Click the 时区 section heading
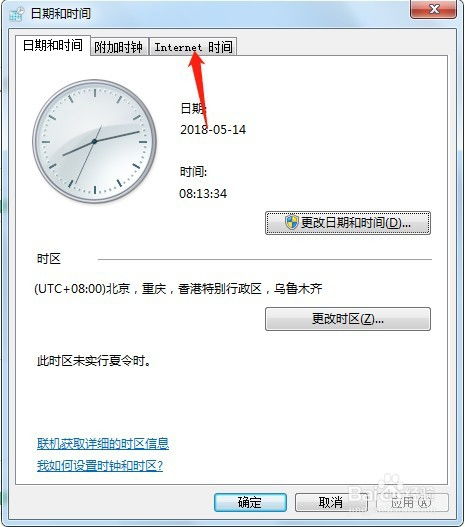Image resolution: width=465 pixels, height=527 pixels. (49, 259)
